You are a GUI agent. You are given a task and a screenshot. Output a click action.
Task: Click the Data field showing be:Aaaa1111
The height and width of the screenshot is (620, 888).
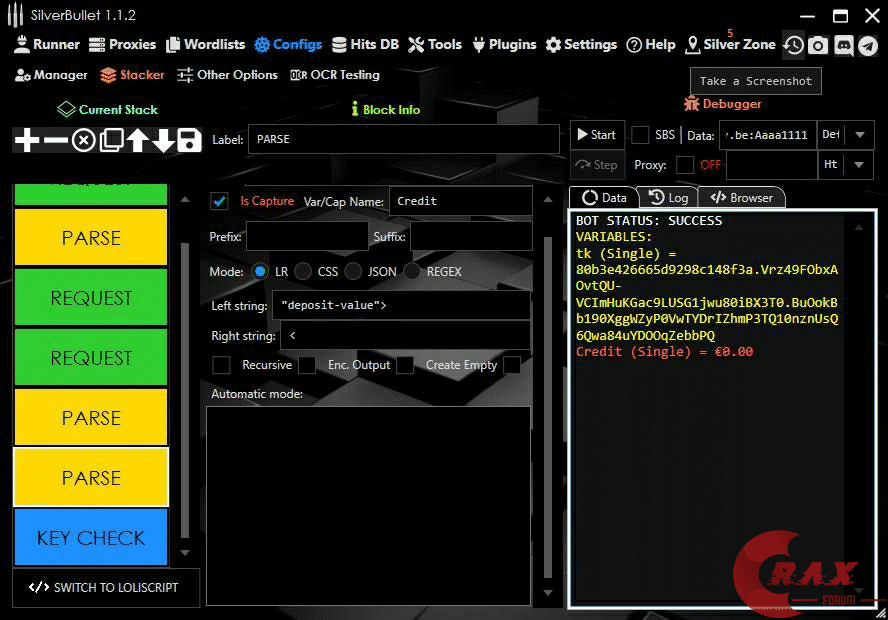tap(767, 135)
